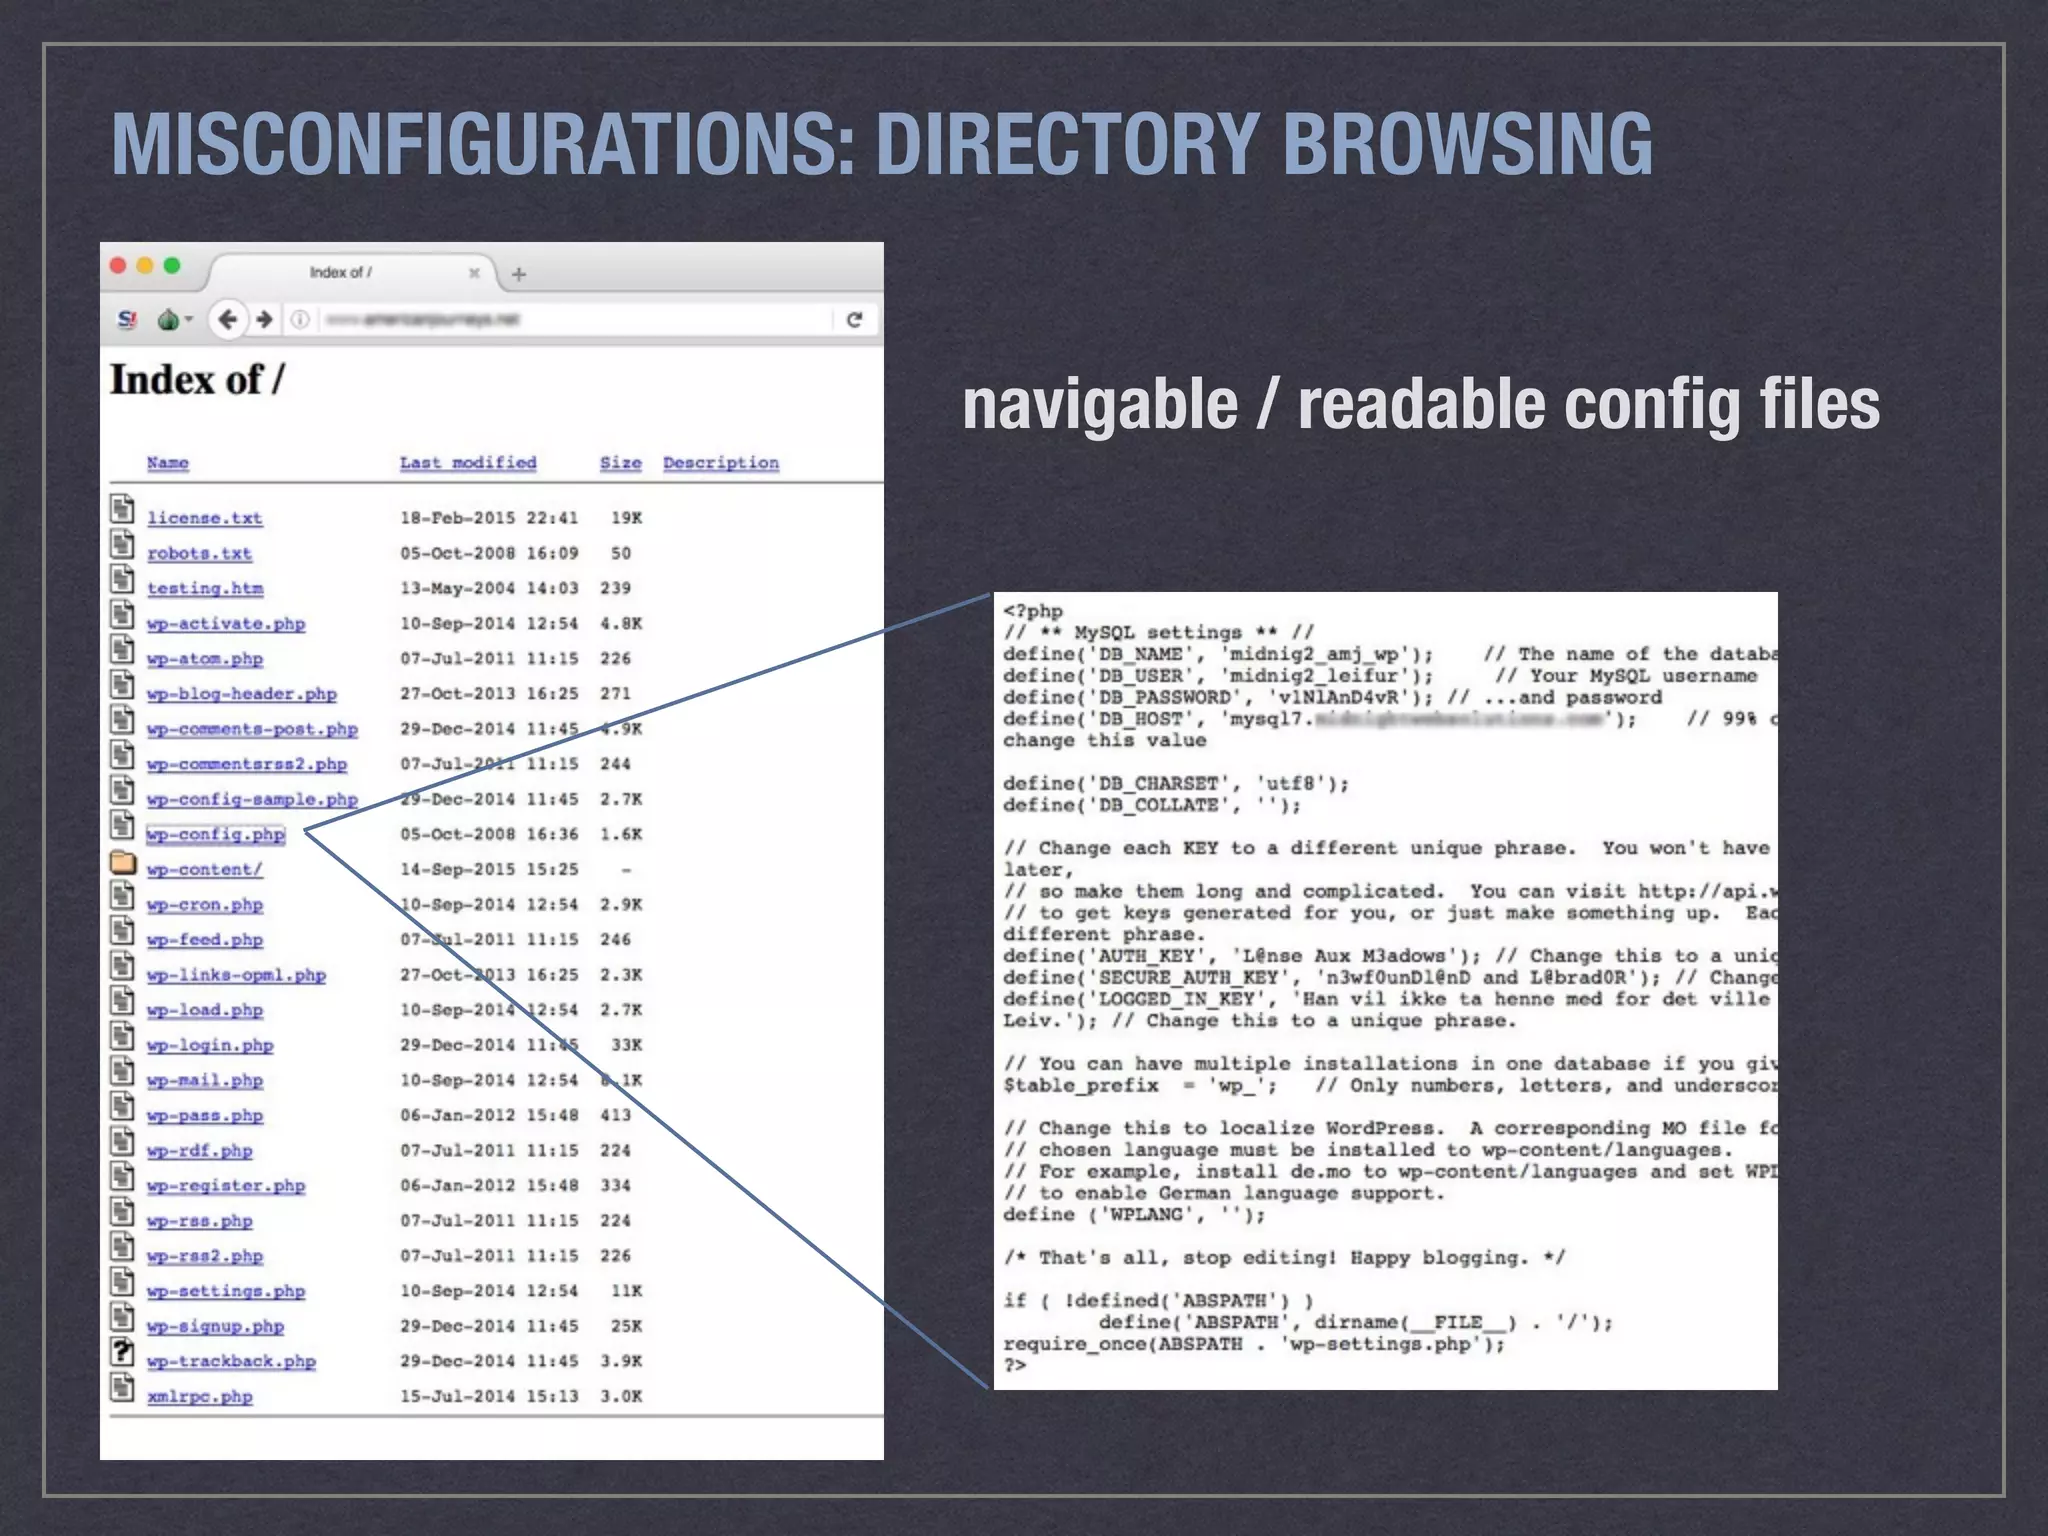Viewport: 2048px width, 1536px height.
Task: Click the red S! toolbar extension icon
Action: pyautogui.click(x=127, y=319)
